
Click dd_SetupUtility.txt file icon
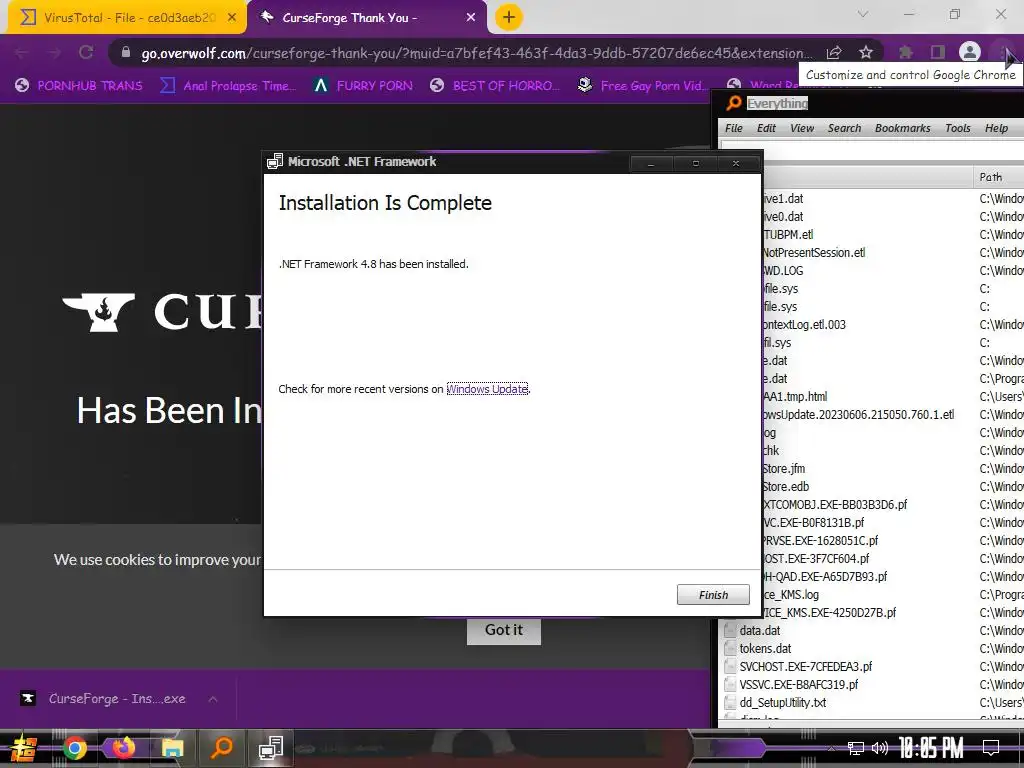pos(730,703)
